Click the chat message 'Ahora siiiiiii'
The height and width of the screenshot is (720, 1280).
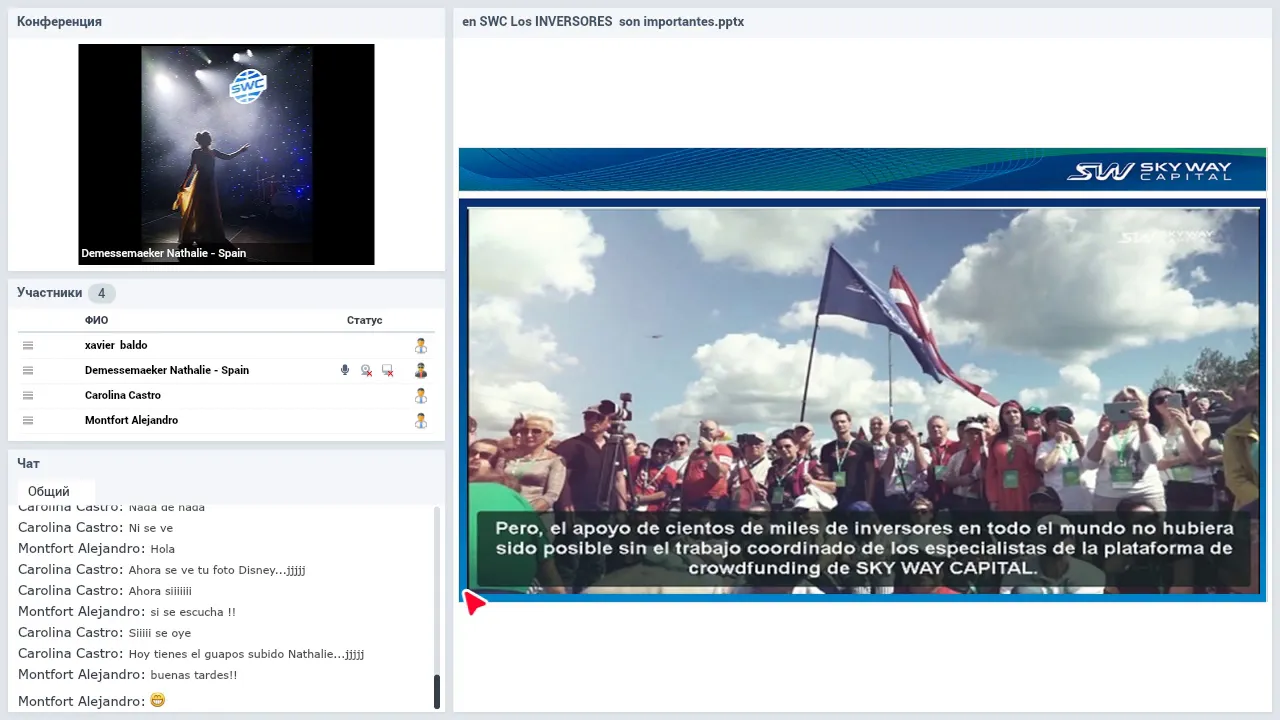click(160, 591)
